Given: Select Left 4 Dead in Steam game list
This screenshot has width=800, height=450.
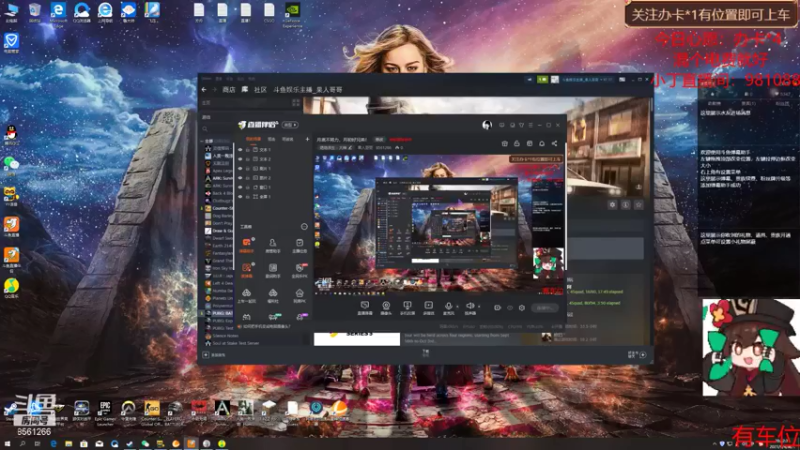Looking at the screenshot, I should tap(218, 283).
